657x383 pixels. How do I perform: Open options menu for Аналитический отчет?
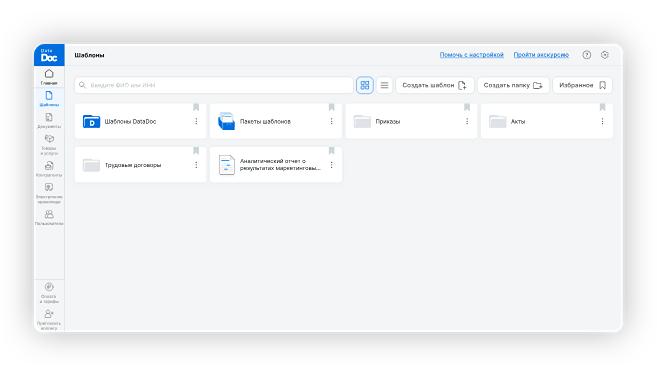331,165
